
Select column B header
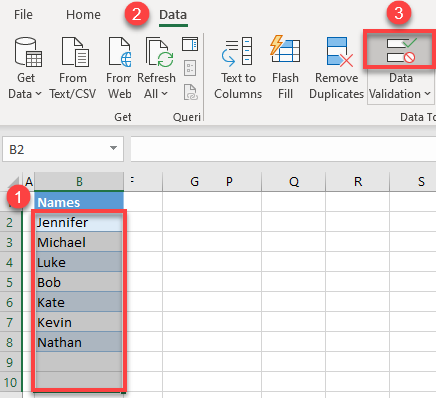pos(79,182)
